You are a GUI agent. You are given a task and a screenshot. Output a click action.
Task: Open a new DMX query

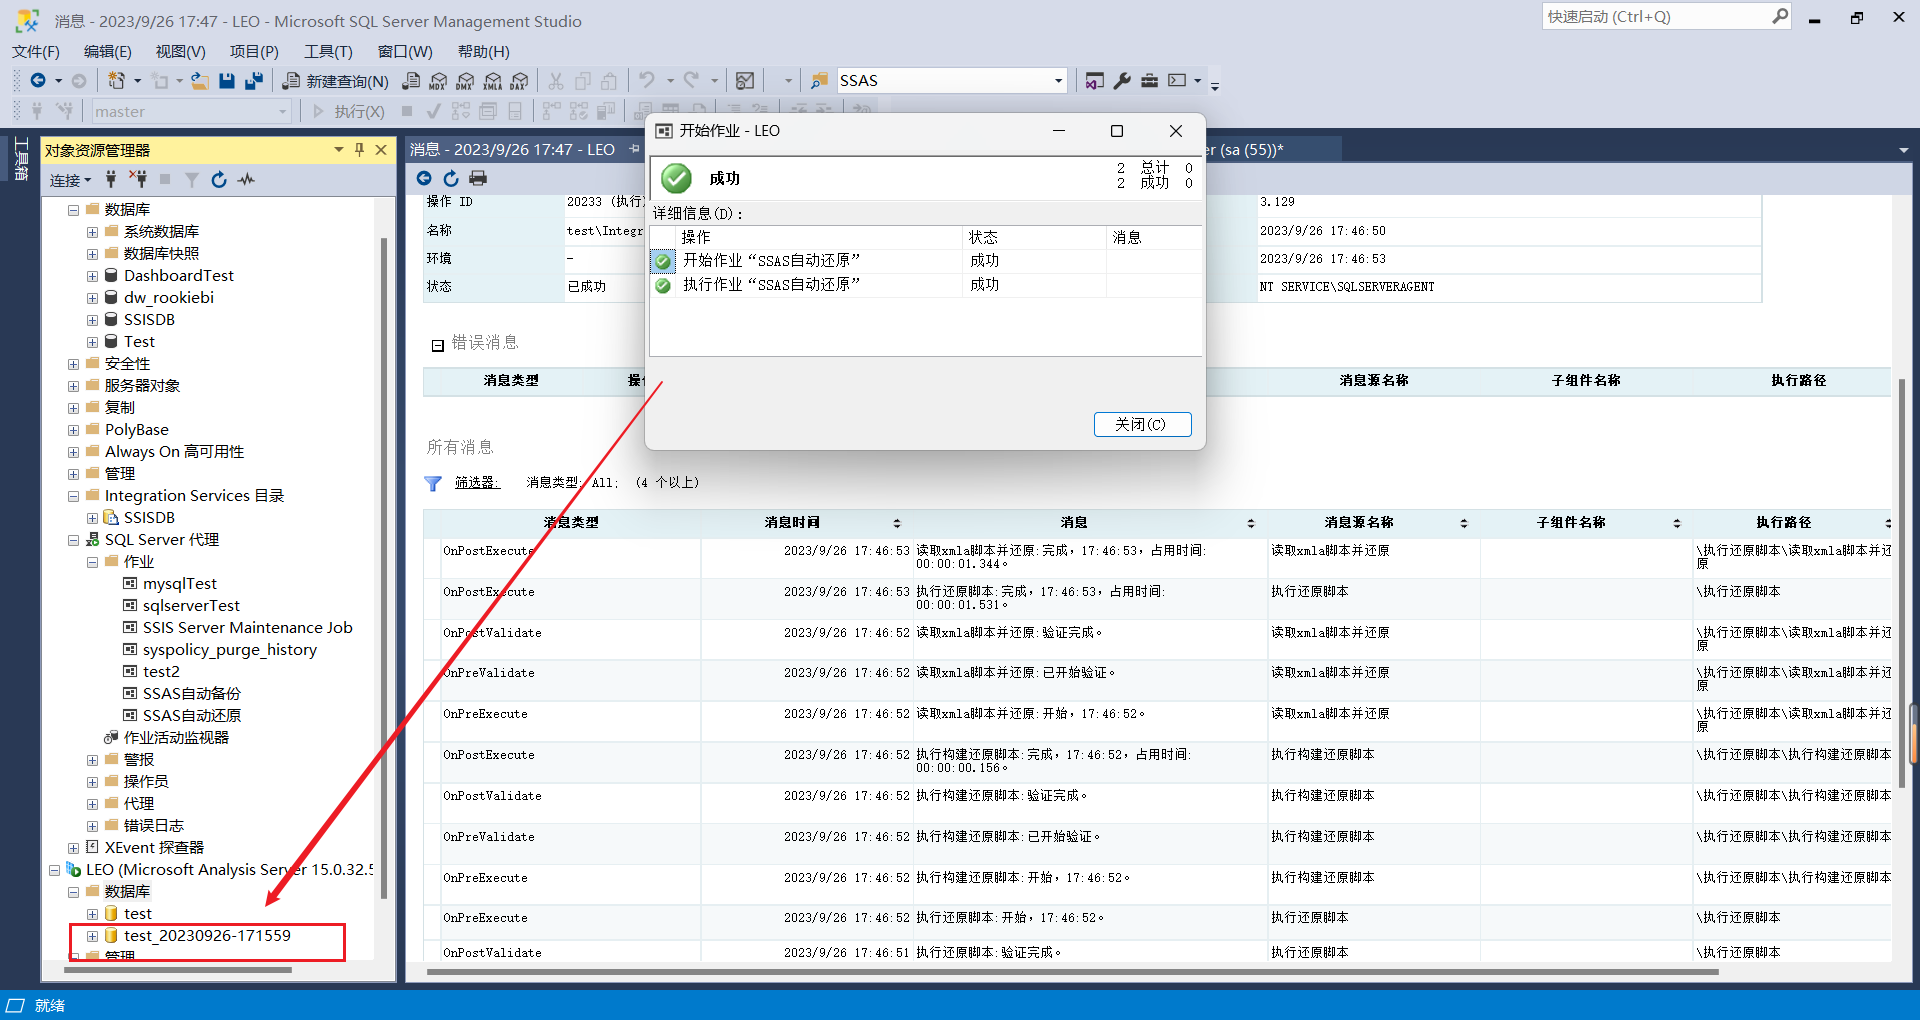[x=465, y=81]
